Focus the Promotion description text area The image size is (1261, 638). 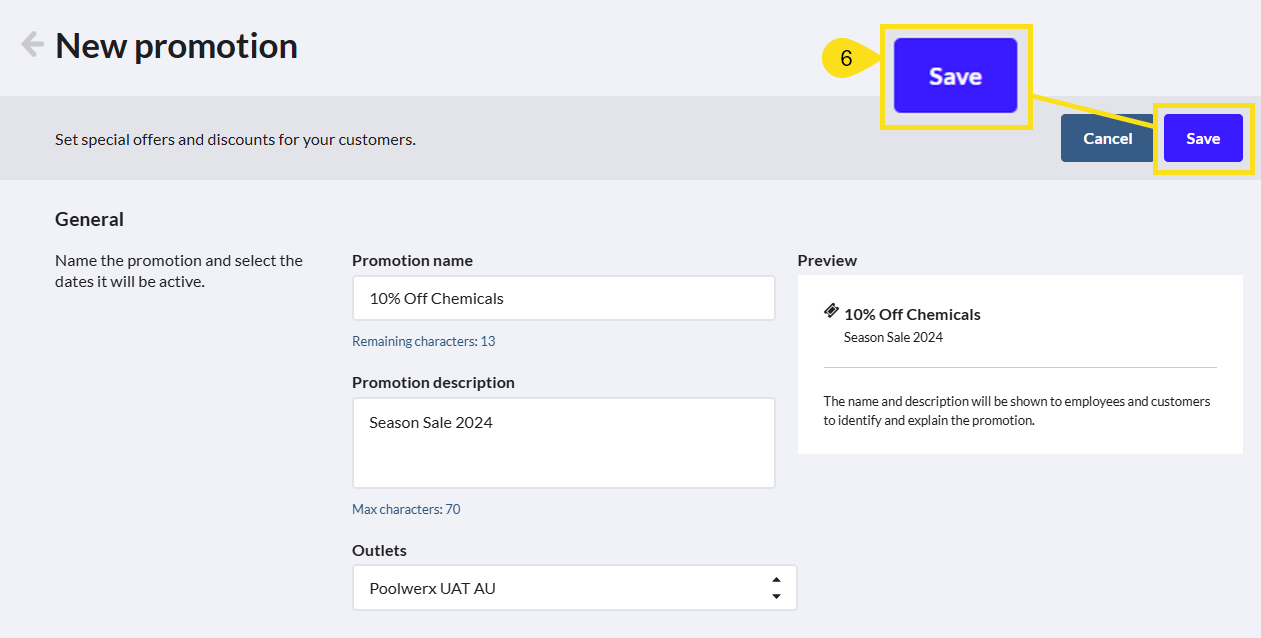563,443
